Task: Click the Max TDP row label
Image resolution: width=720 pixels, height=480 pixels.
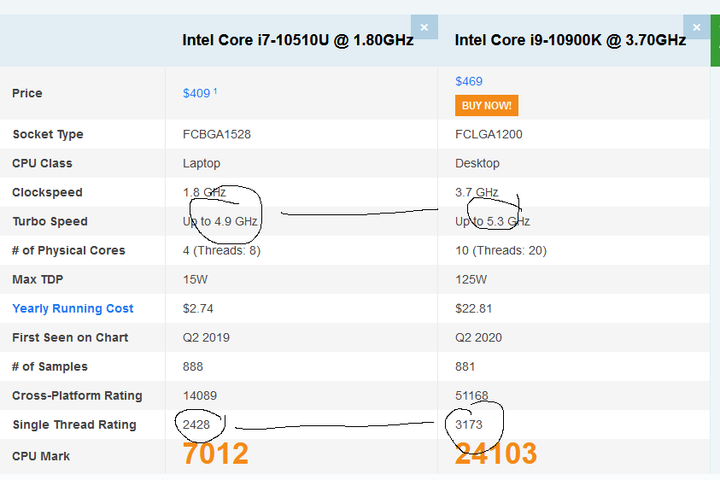Action: 38,279
